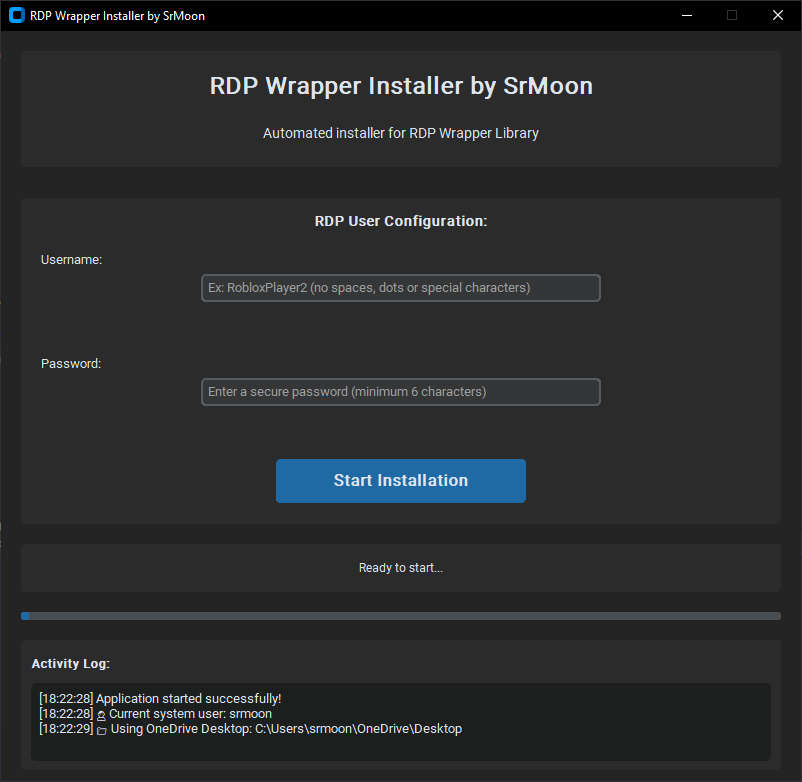Click the Username input field
The image size is (802, 782).
click(x=400, y=288)
